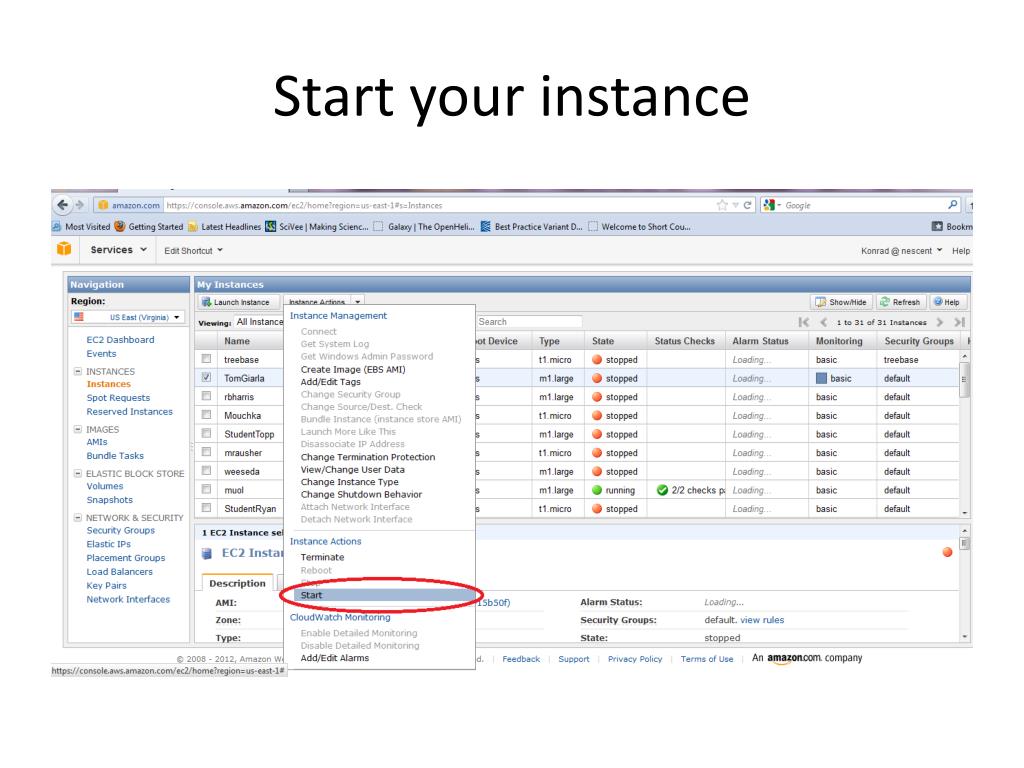Click the AWS orange cube logo
Screen dimensions: 1024x768
point(64,249)
